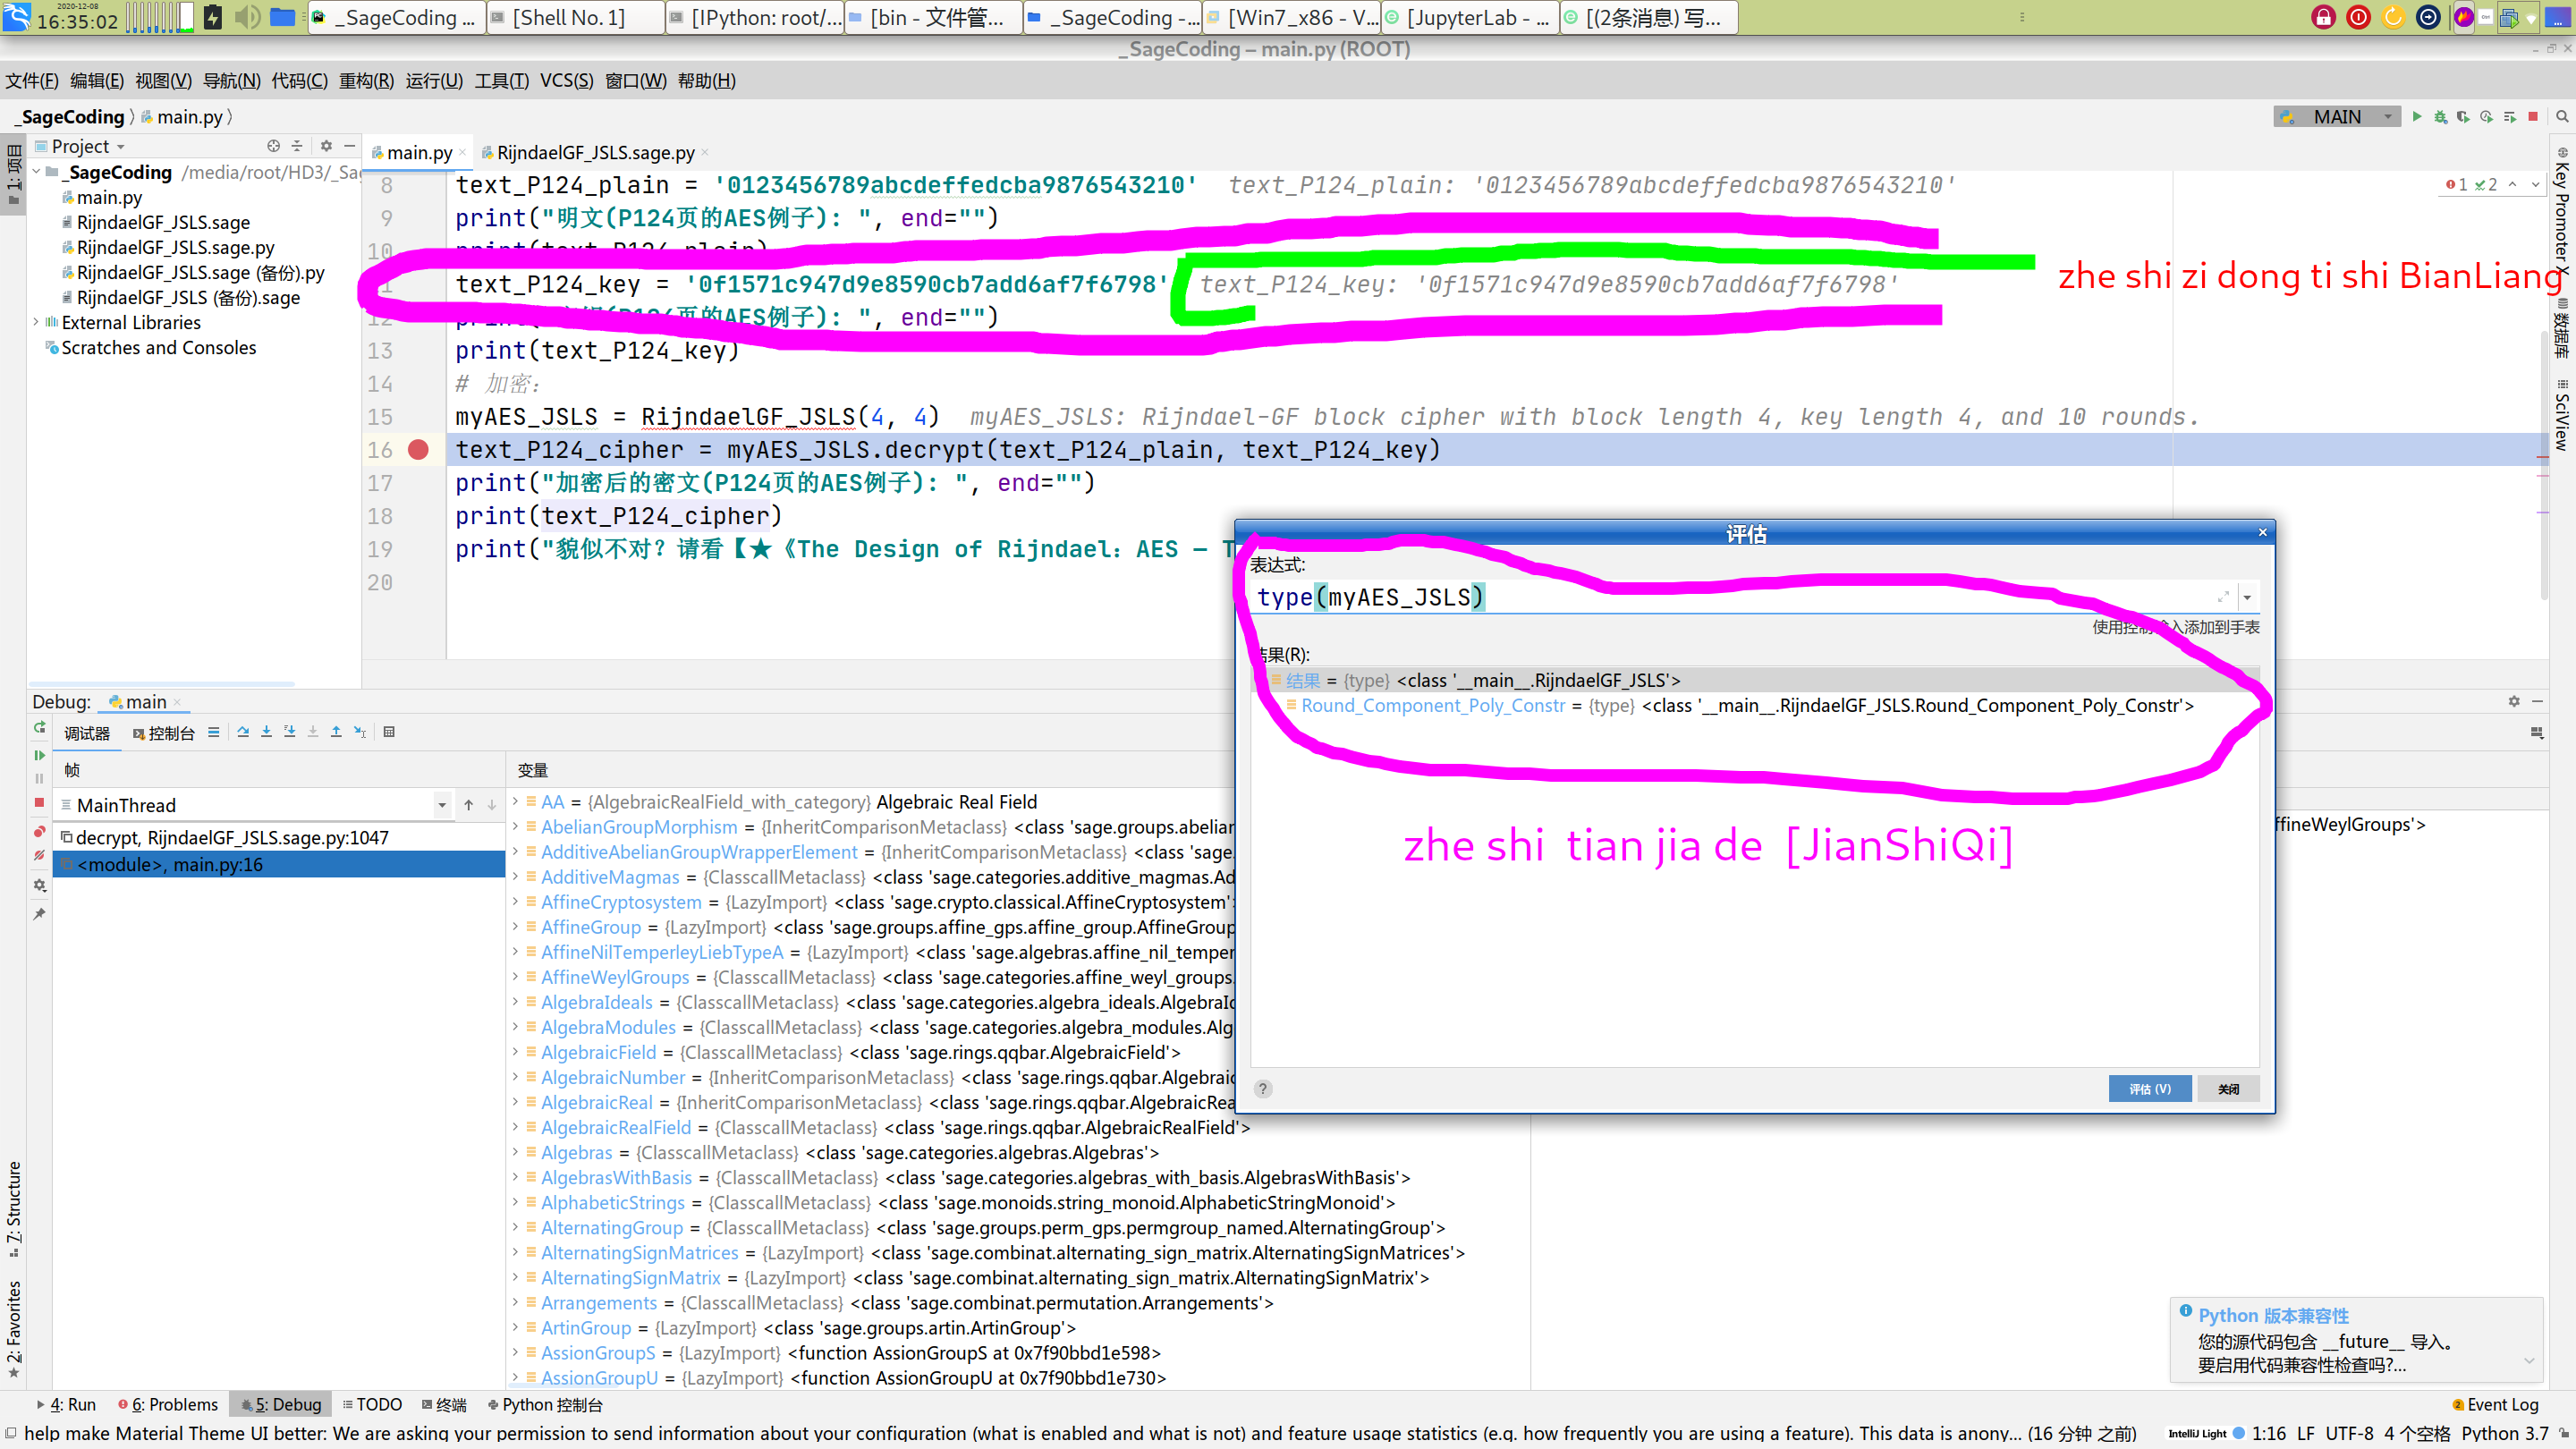2576x1449 pixels.
Task: Switch to the RijndaelGF_JSLS.sage.py editor tab
Action: point(595,153)
